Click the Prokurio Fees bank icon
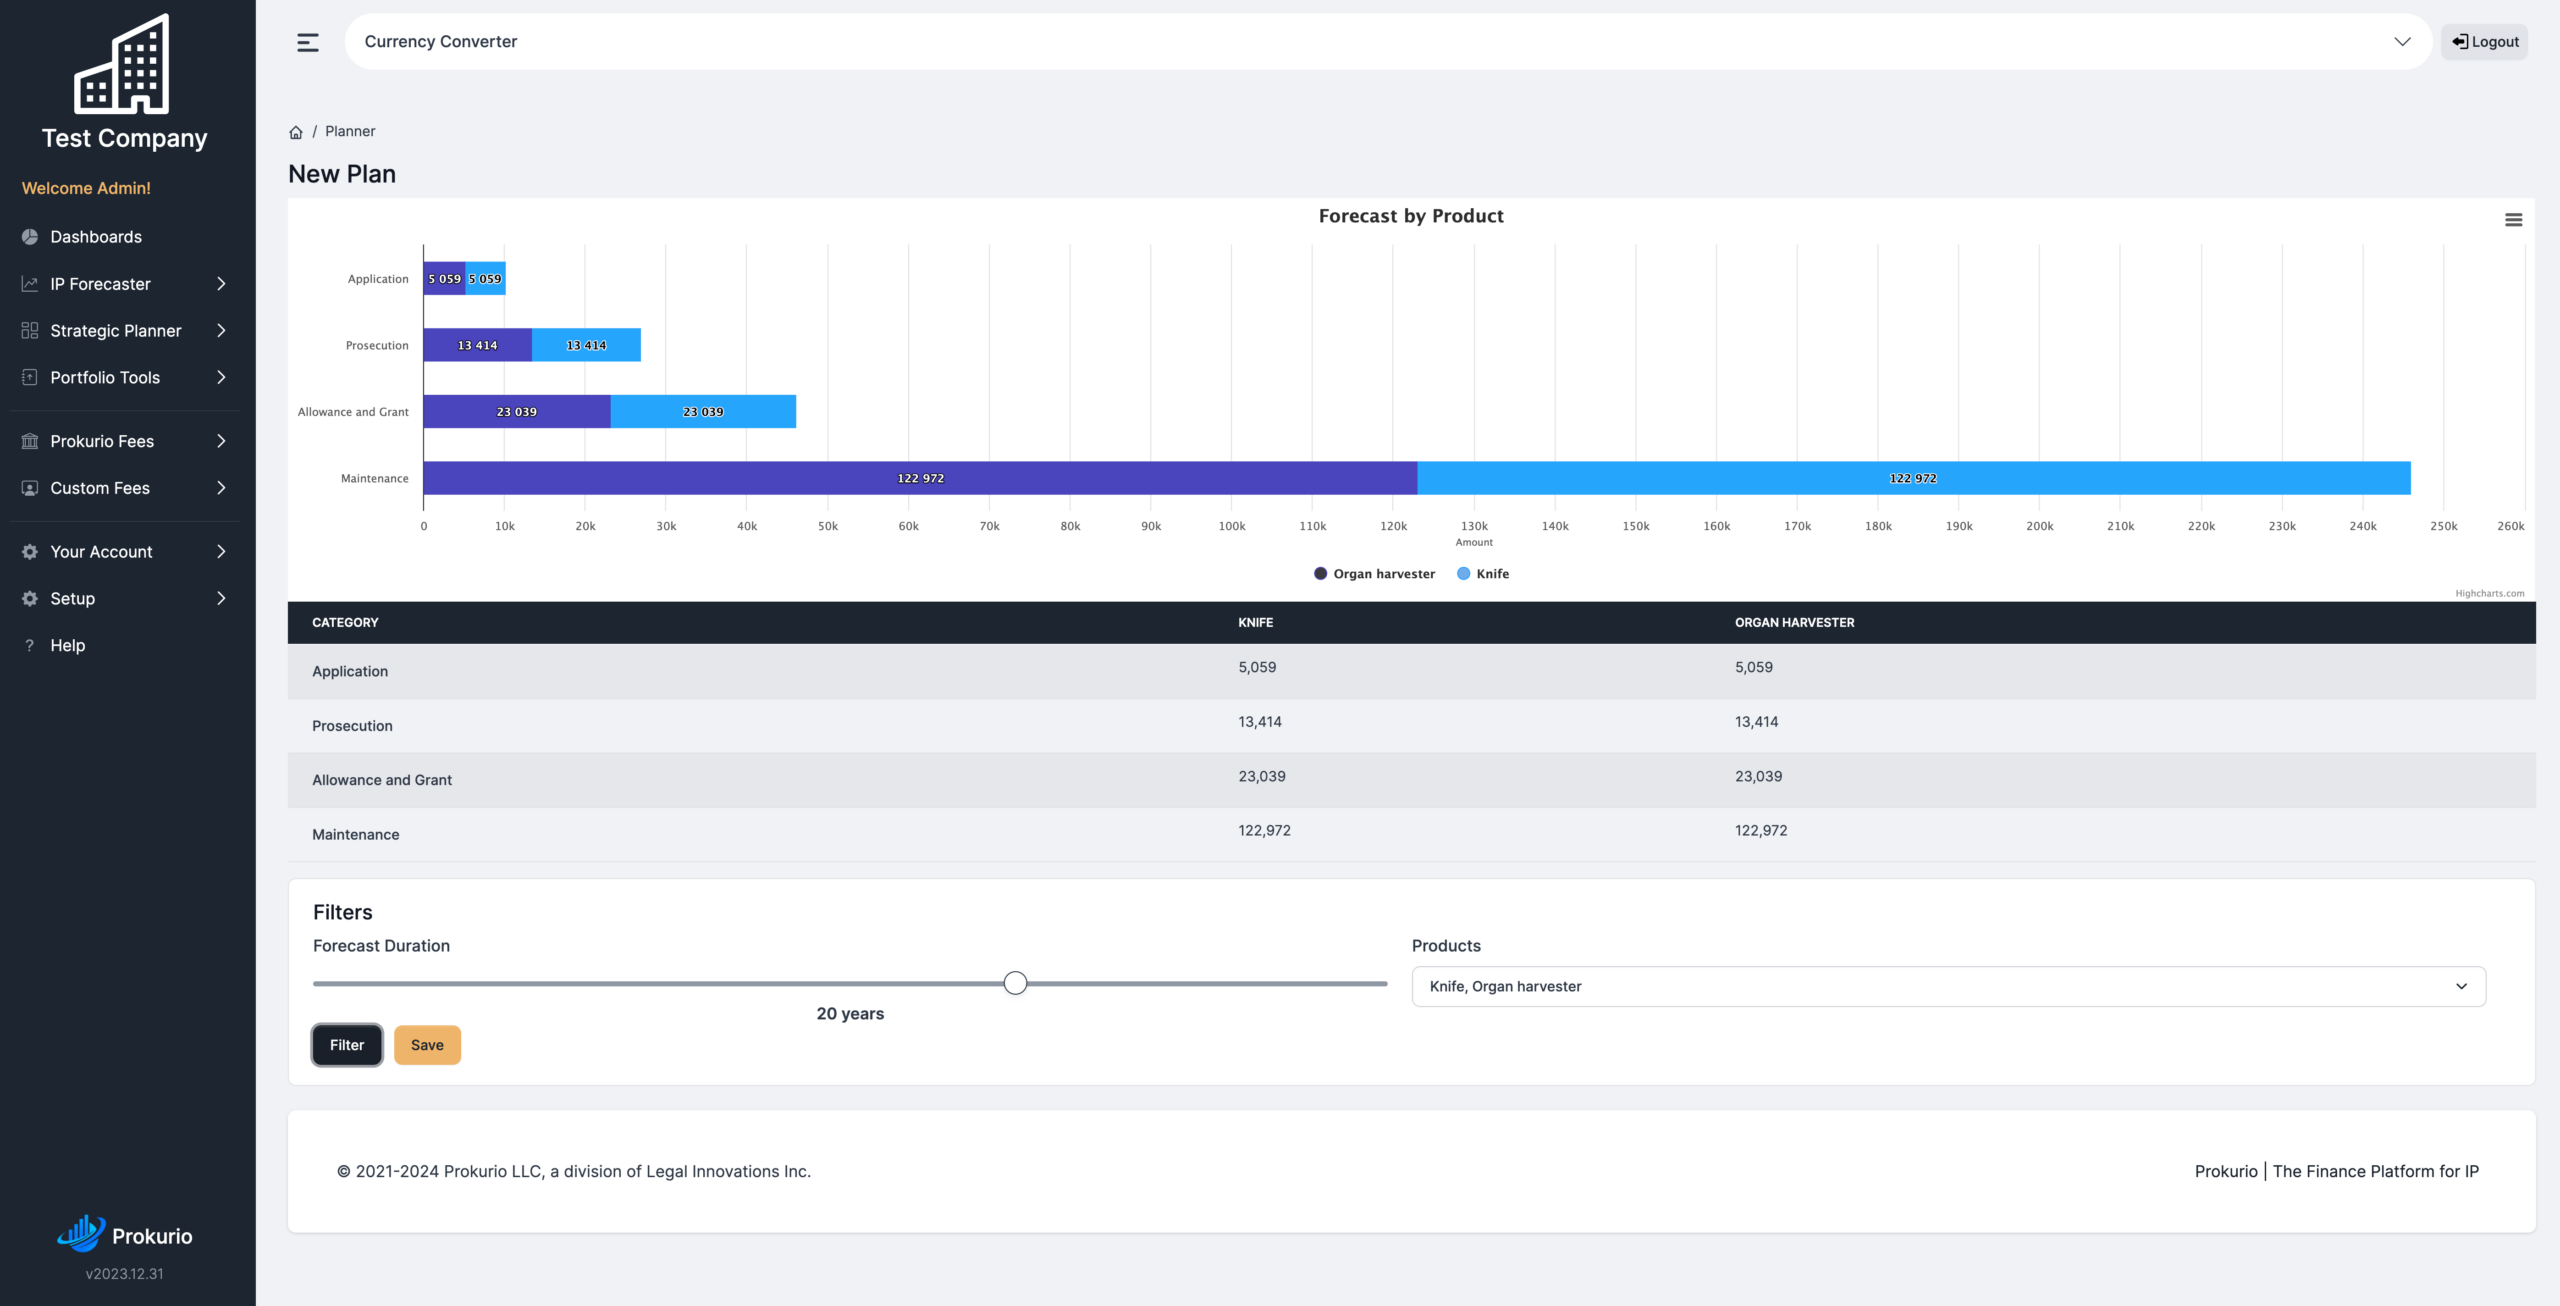Screen dimensions: 2560x1306 (30, 441)
